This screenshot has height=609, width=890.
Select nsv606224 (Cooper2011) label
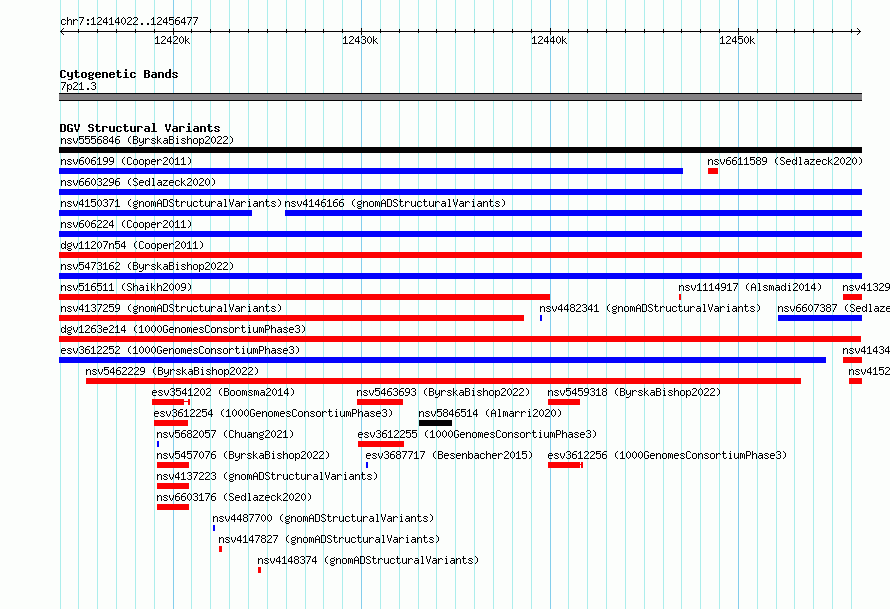tap(126, 224)
